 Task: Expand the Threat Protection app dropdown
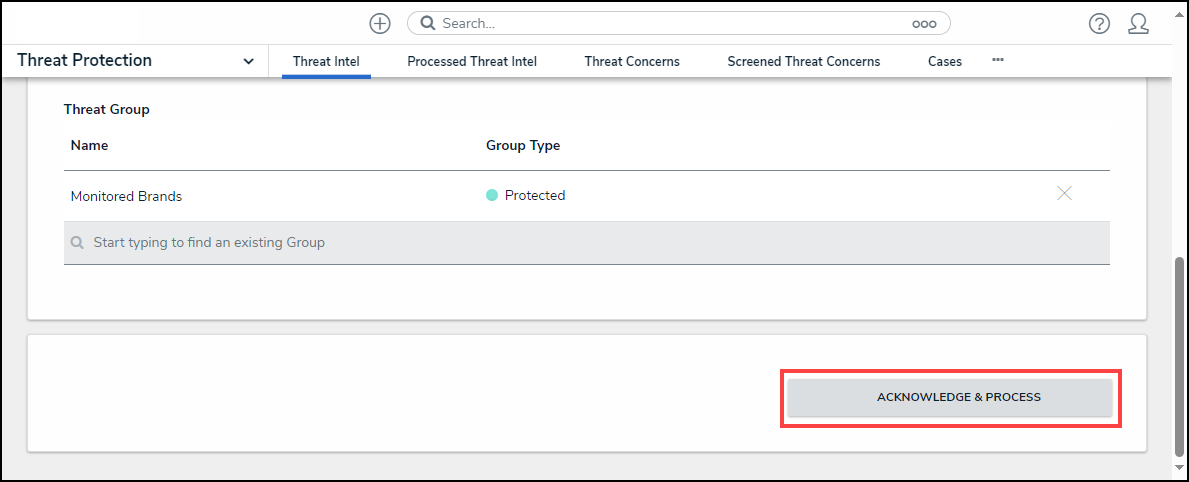(x=248, y=61)
